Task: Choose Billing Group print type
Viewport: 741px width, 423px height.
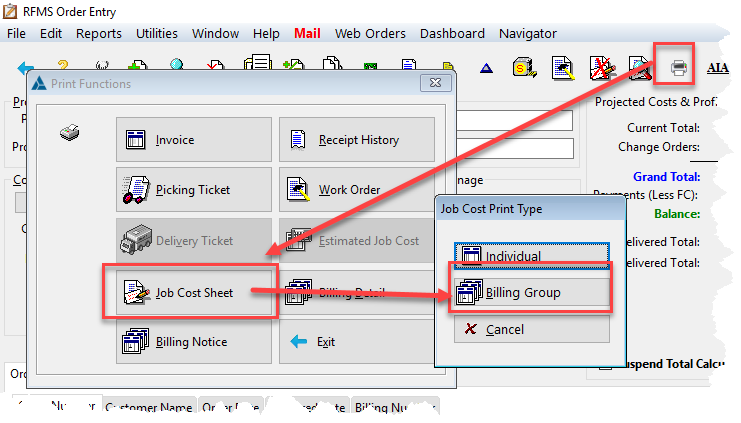Action: pyautogui.click(x=532, y=293)
